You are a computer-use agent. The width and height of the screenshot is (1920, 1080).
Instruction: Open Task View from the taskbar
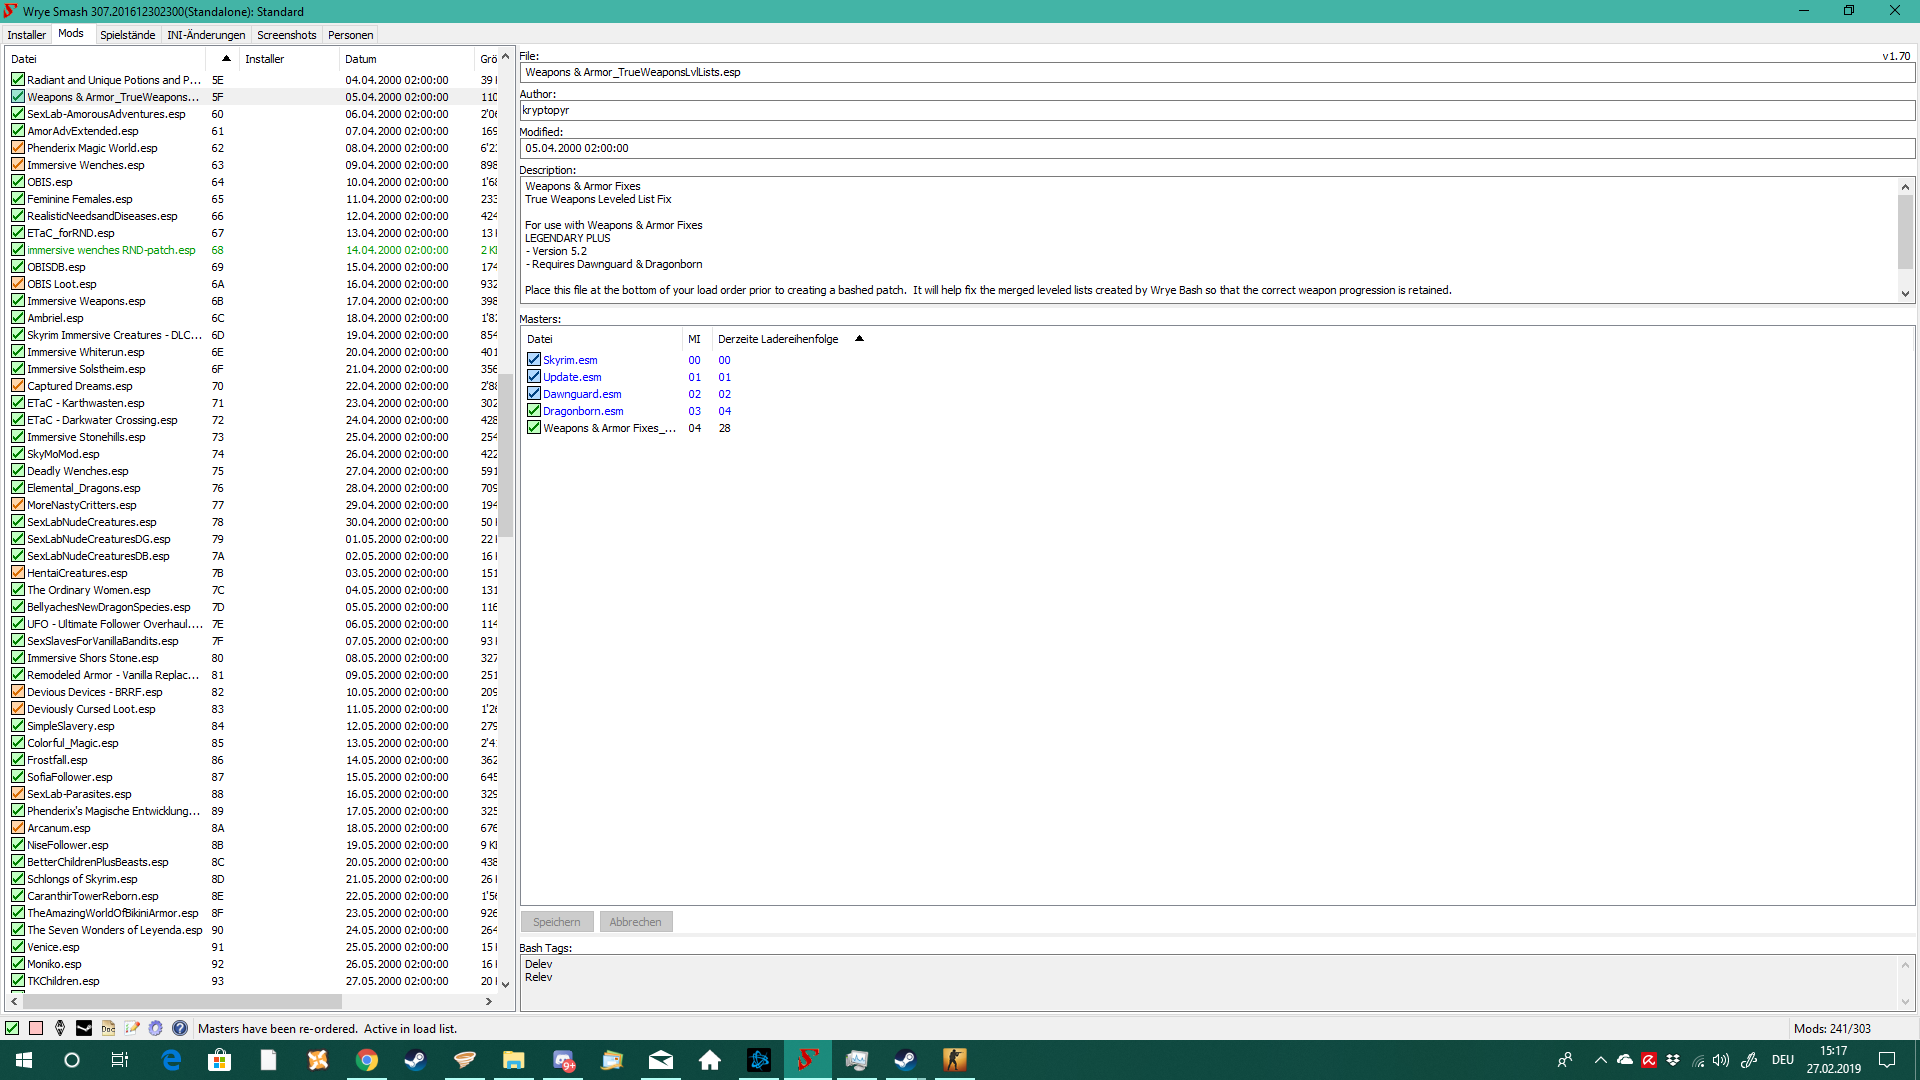coord(120,1060)
